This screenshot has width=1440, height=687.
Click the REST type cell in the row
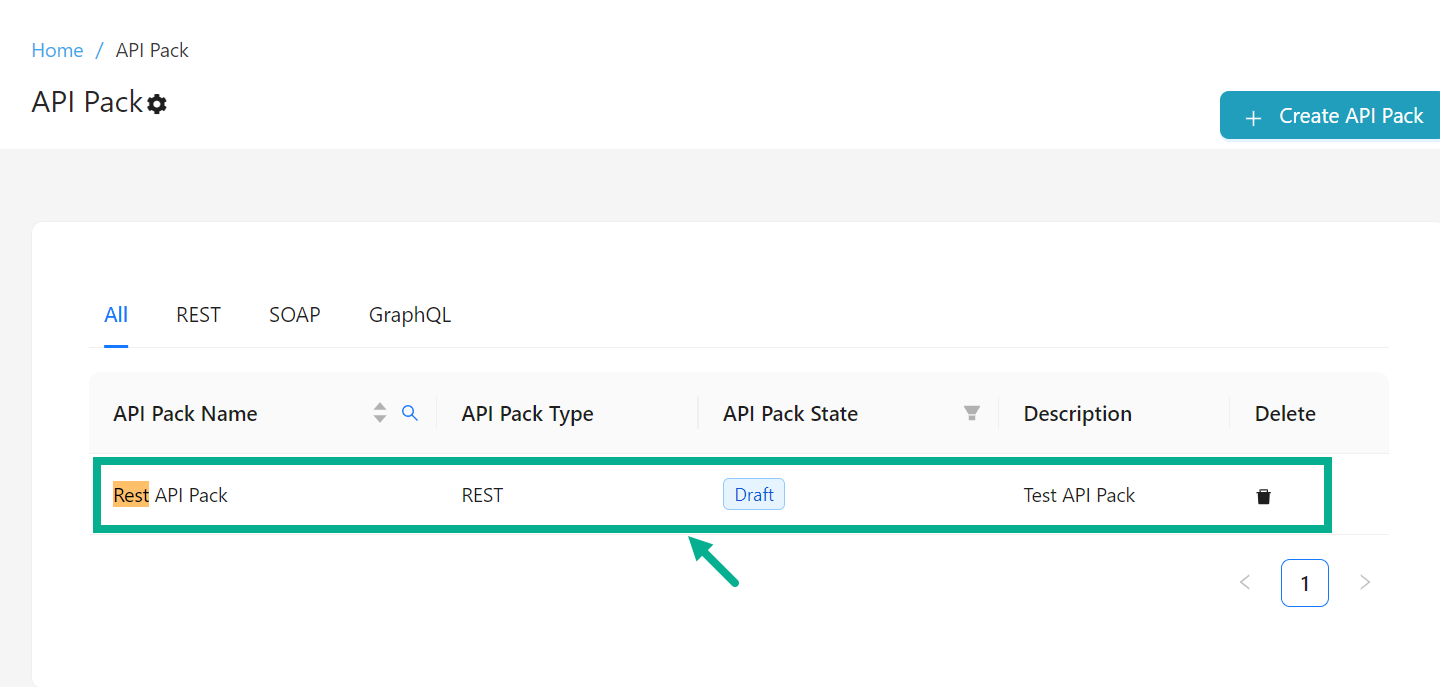coord(482,495)
